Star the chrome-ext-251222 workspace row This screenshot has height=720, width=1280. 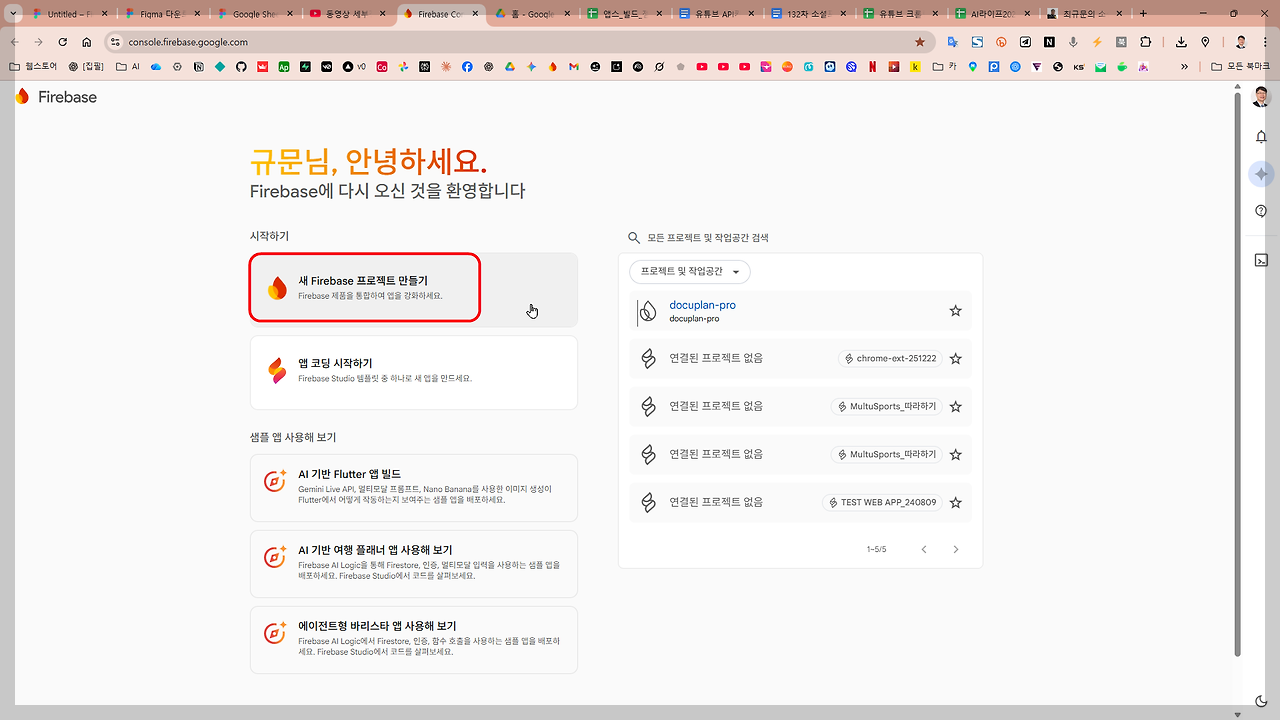[x=955, y=358]
